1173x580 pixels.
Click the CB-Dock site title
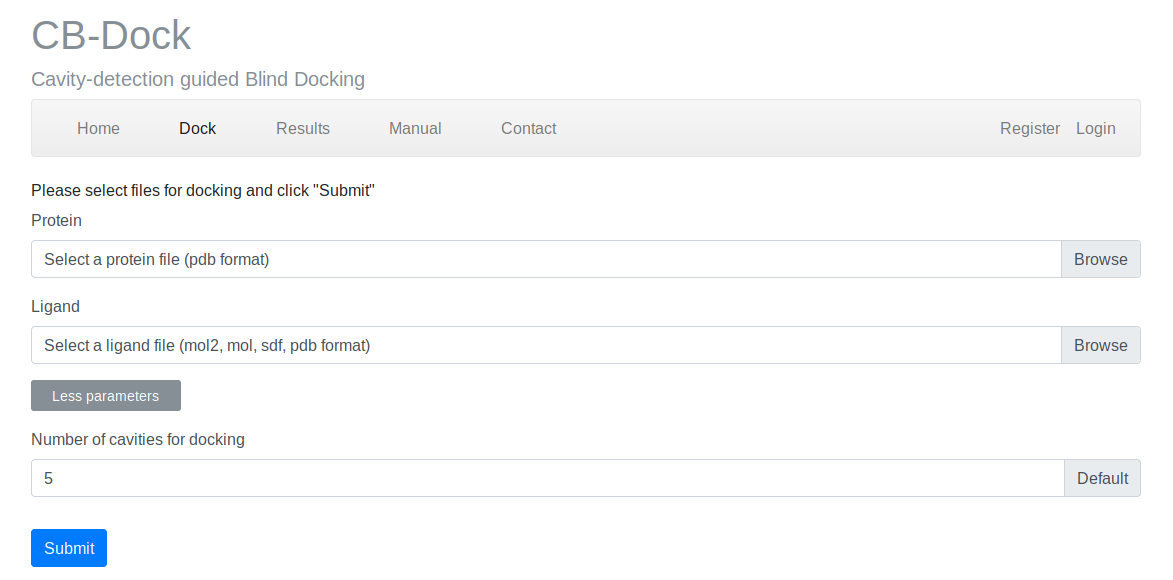(x=111, y=36)
